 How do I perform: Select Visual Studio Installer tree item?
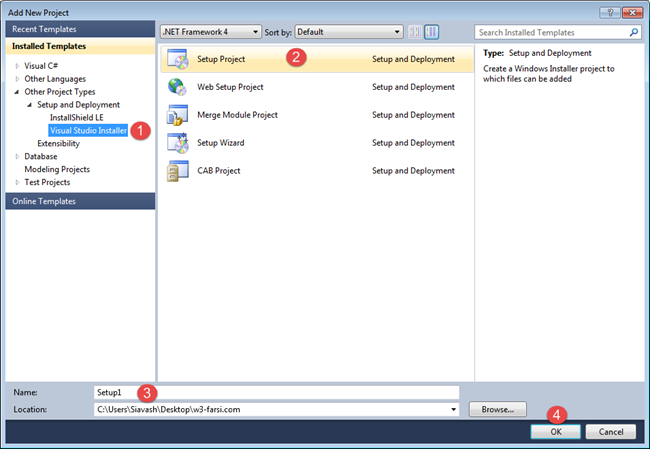point(88,131)
